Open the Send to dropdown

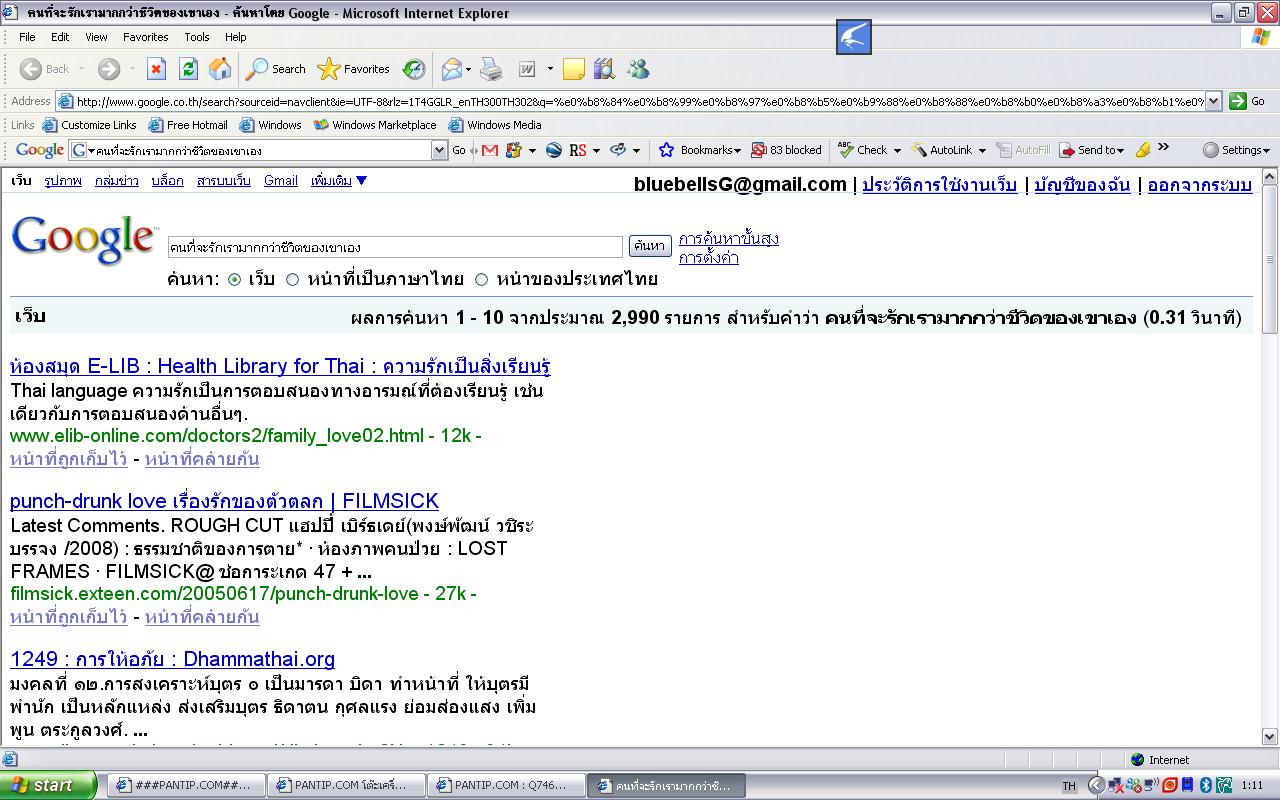(1093, 150)
